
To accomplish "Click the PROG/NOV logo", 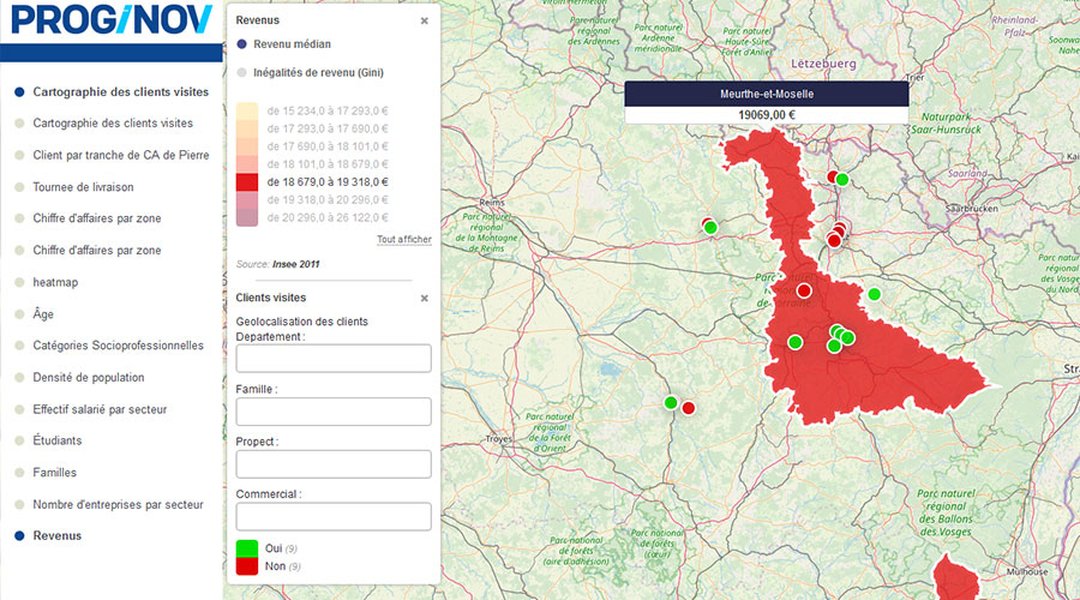I will [x=112, y=19].
